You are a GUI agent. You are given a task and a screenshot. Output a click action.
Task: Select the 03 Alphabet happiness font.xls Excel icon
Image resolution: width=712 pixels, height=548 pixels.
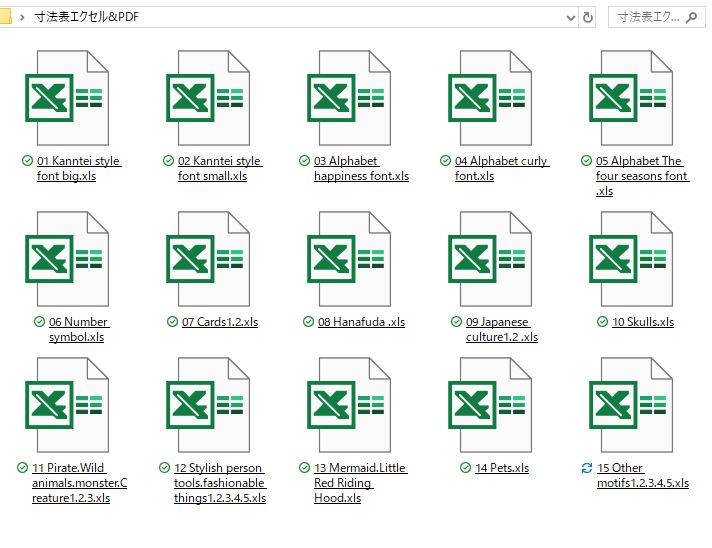click(x=349, y=98)
